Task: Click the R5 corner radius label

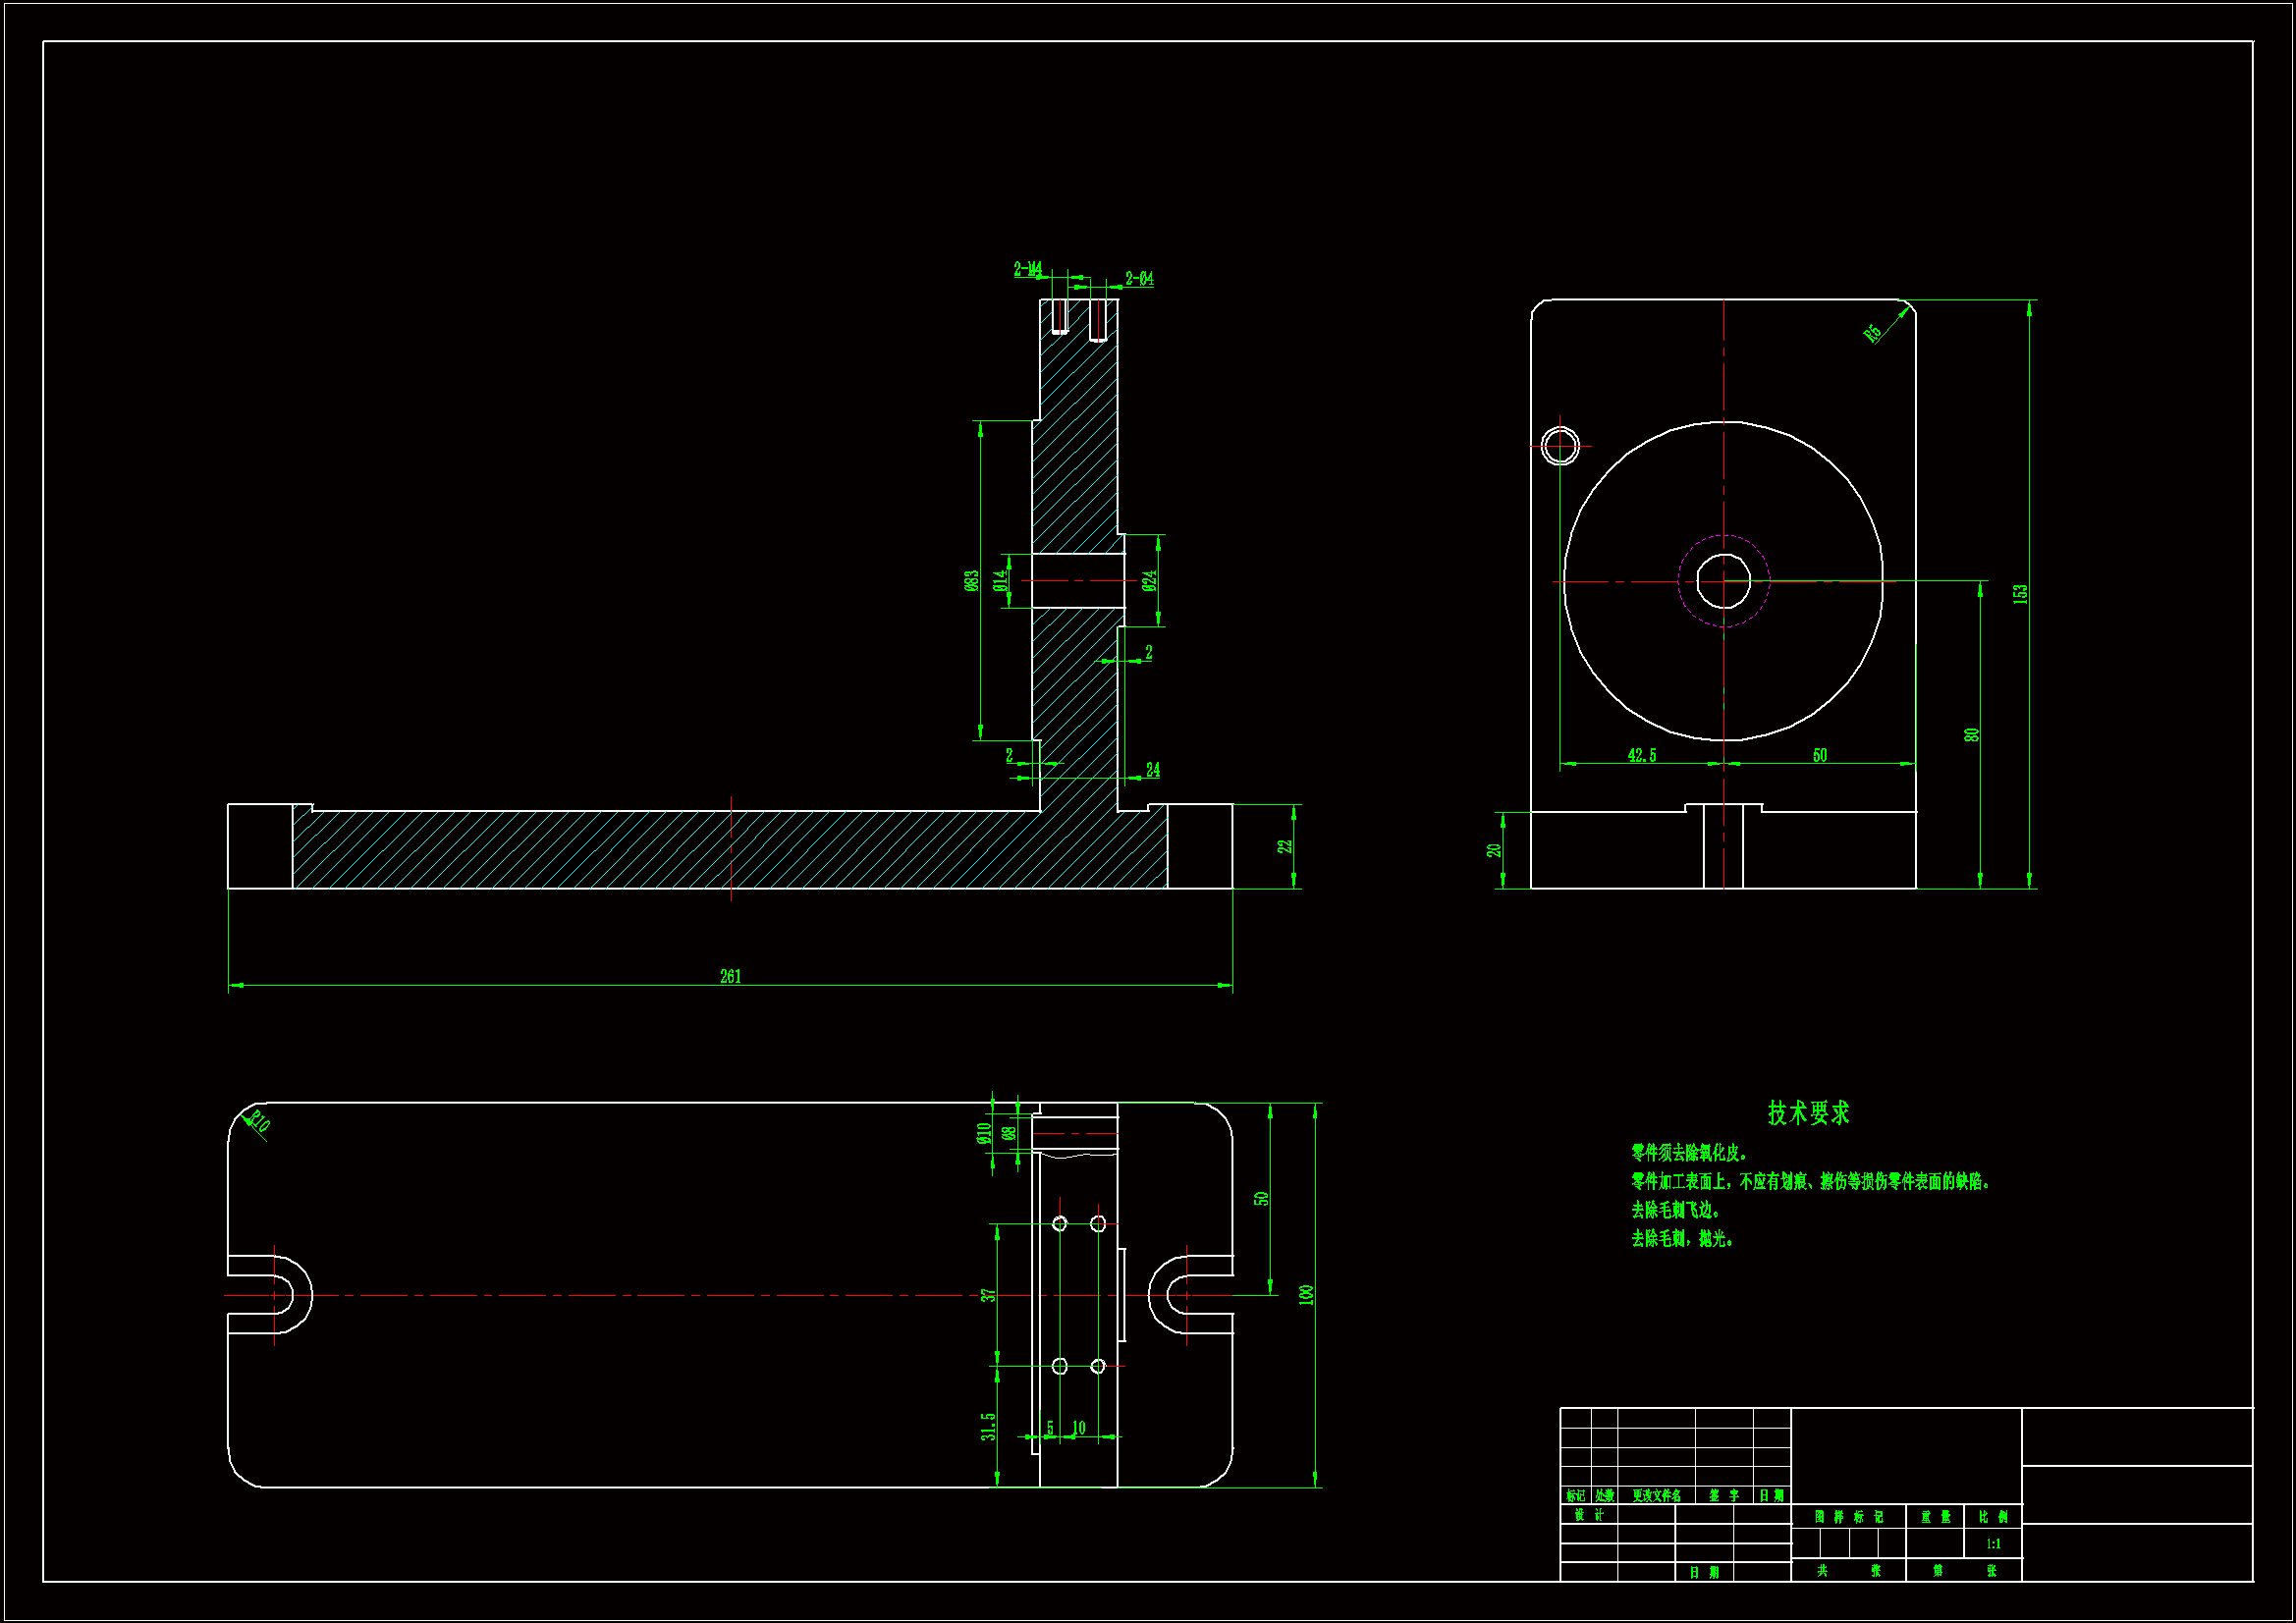Action: tap(1873, 334)
